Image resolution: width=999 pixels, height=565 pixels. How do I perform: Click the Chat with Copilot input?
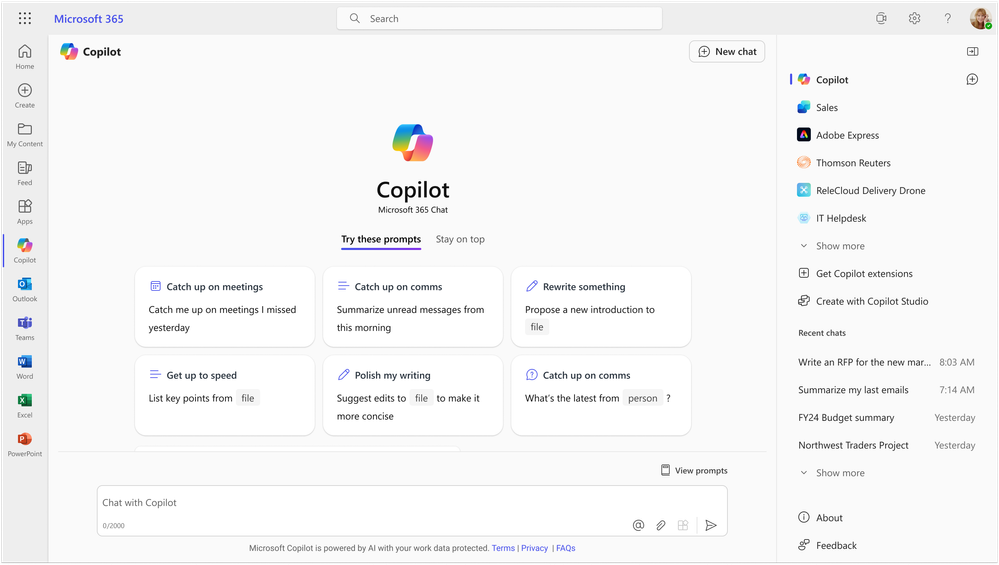coord(412,511)
